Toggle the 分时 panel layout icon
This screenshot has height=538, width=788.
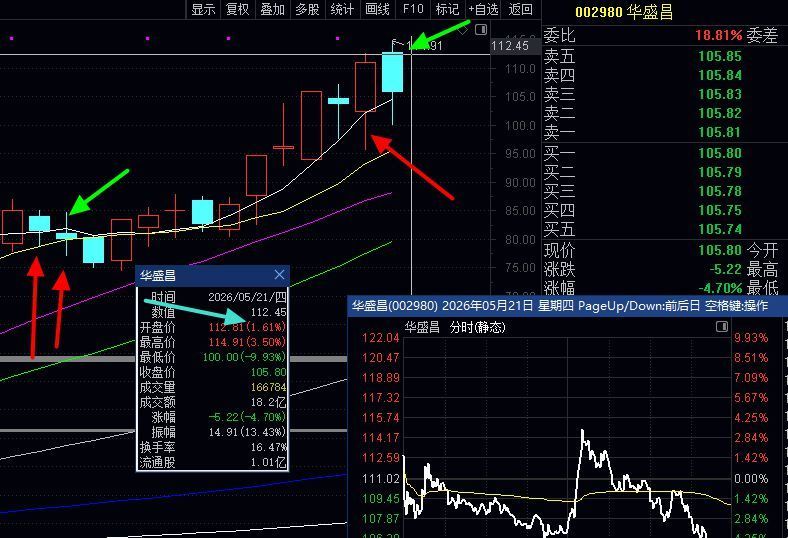722,327
